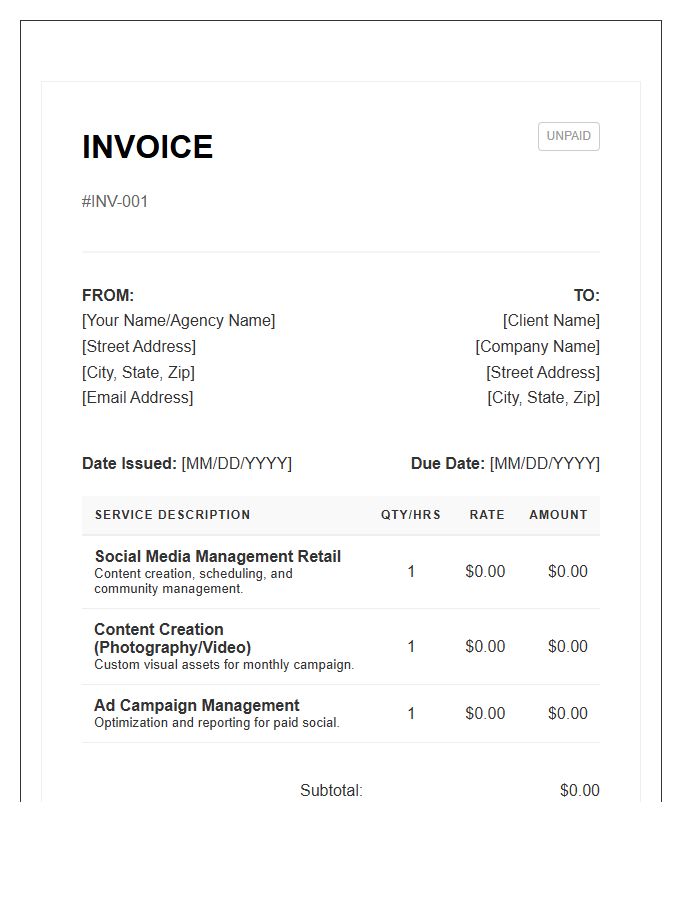The image size is (700, 900).
Task: Click the client [City, State, Zip] placeholder
Action: click(x=543, y=397)
